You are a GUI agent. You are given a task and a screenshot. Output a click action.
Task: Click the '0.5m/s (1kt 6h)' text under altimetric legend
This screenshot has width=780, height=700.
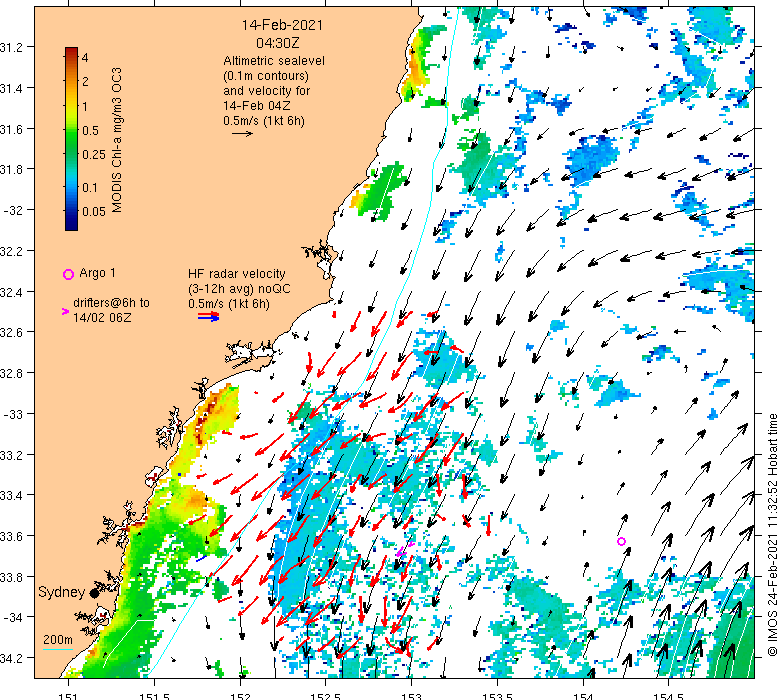pos(264,121)
